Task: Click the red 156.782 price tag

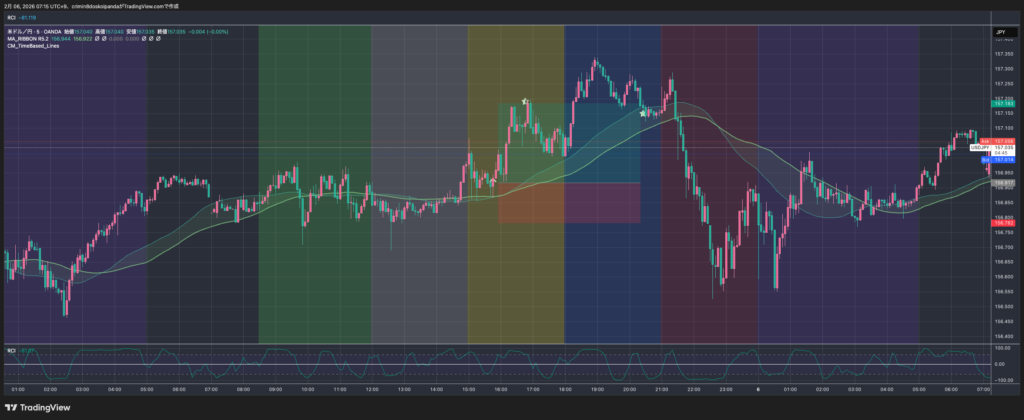Action: tap(1004, 223)
